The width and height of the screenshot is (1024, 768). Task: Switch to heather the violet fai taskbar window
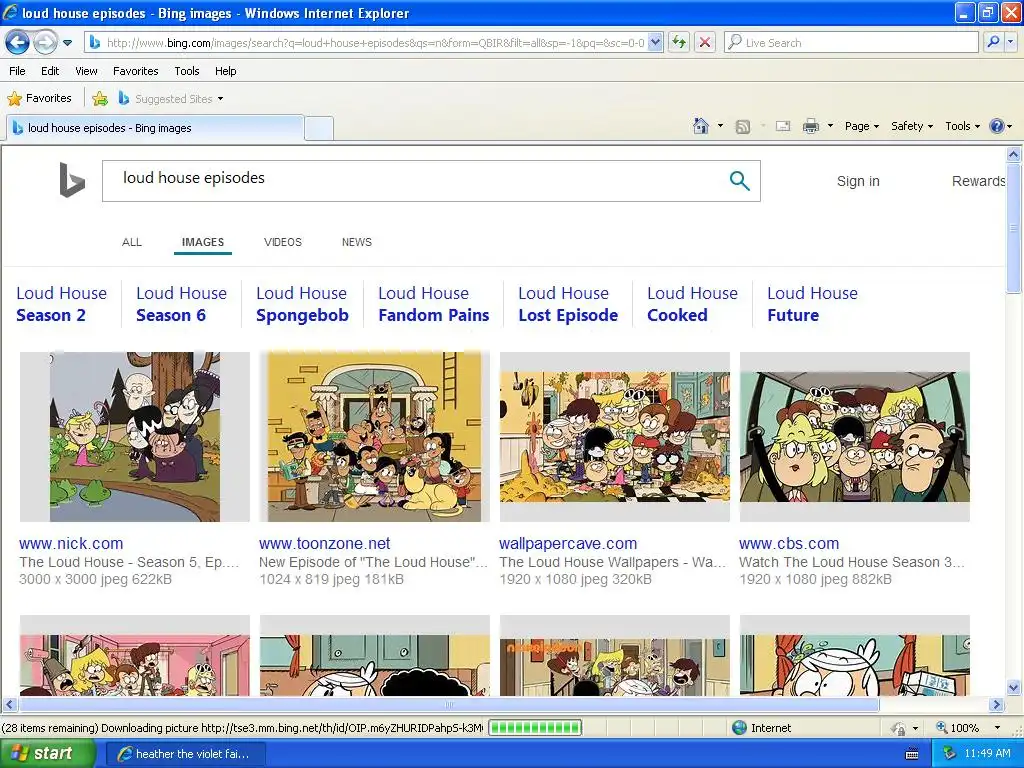coord(185,754)
